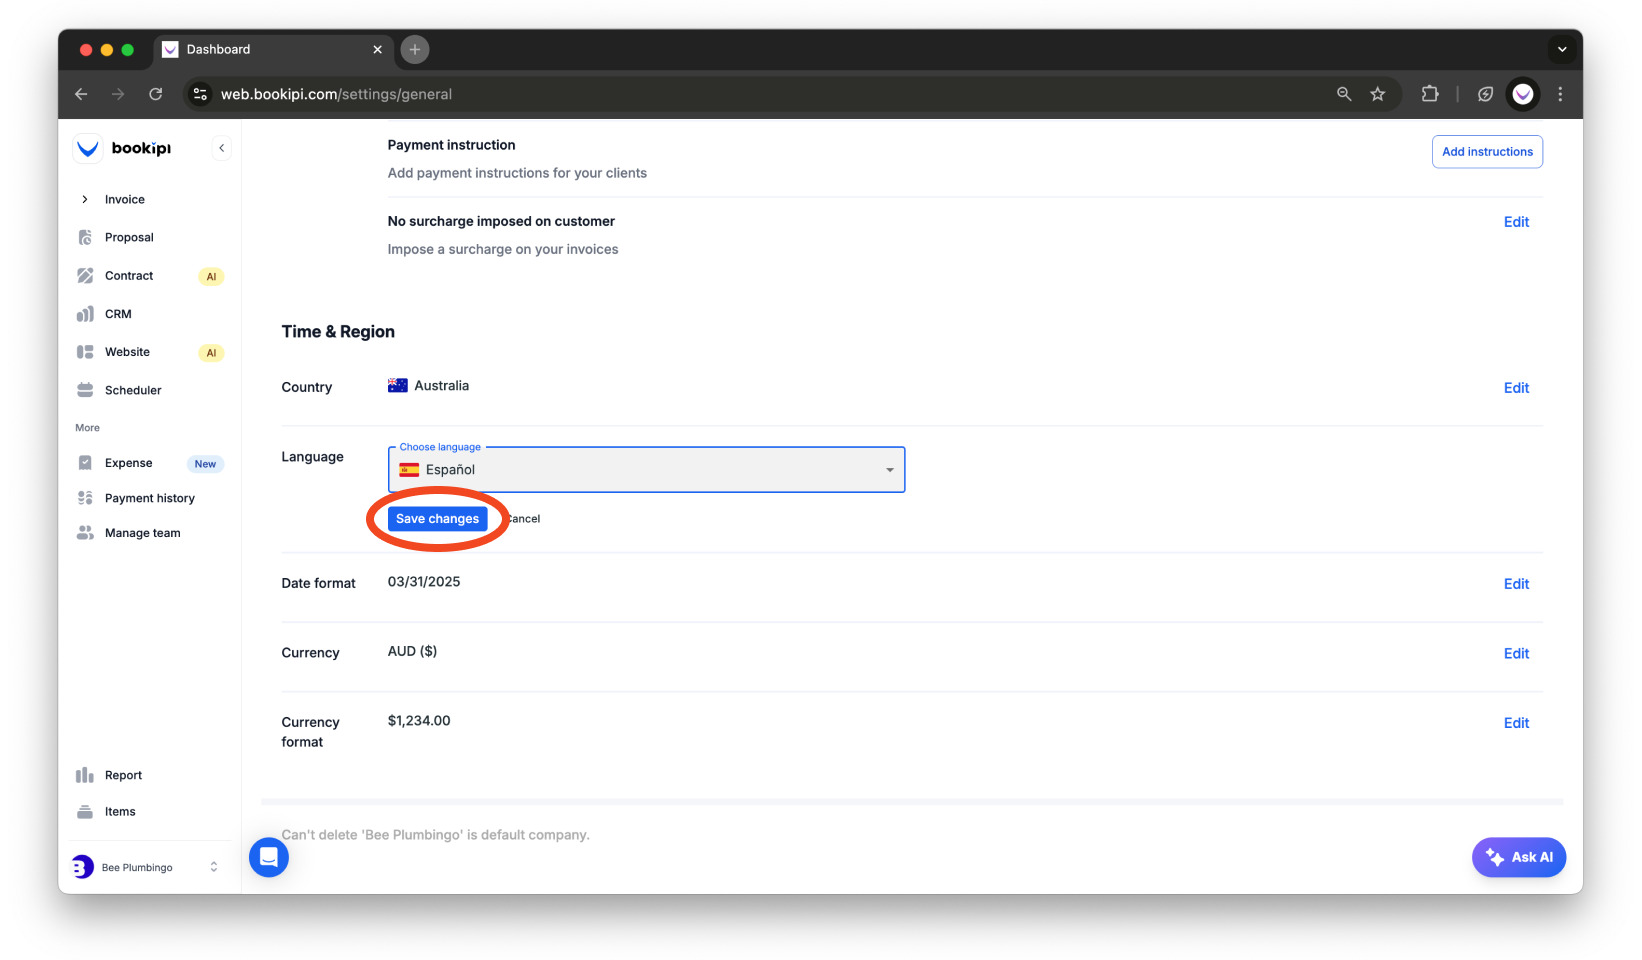Image resolution: width=1642 pixels, height=960 pixels.
Task: Click the Report icon
Action: pyautogui.click(x=86, y=775)
